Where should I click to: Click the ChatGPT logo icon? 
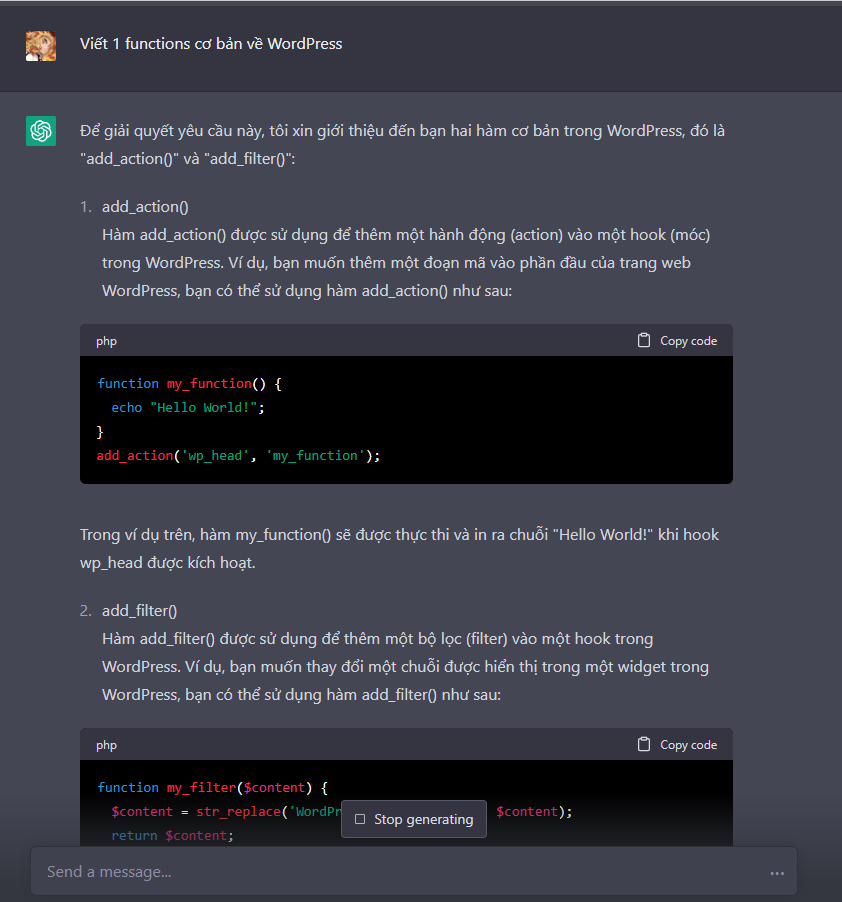pyautogui.click(x=41, y=131)
